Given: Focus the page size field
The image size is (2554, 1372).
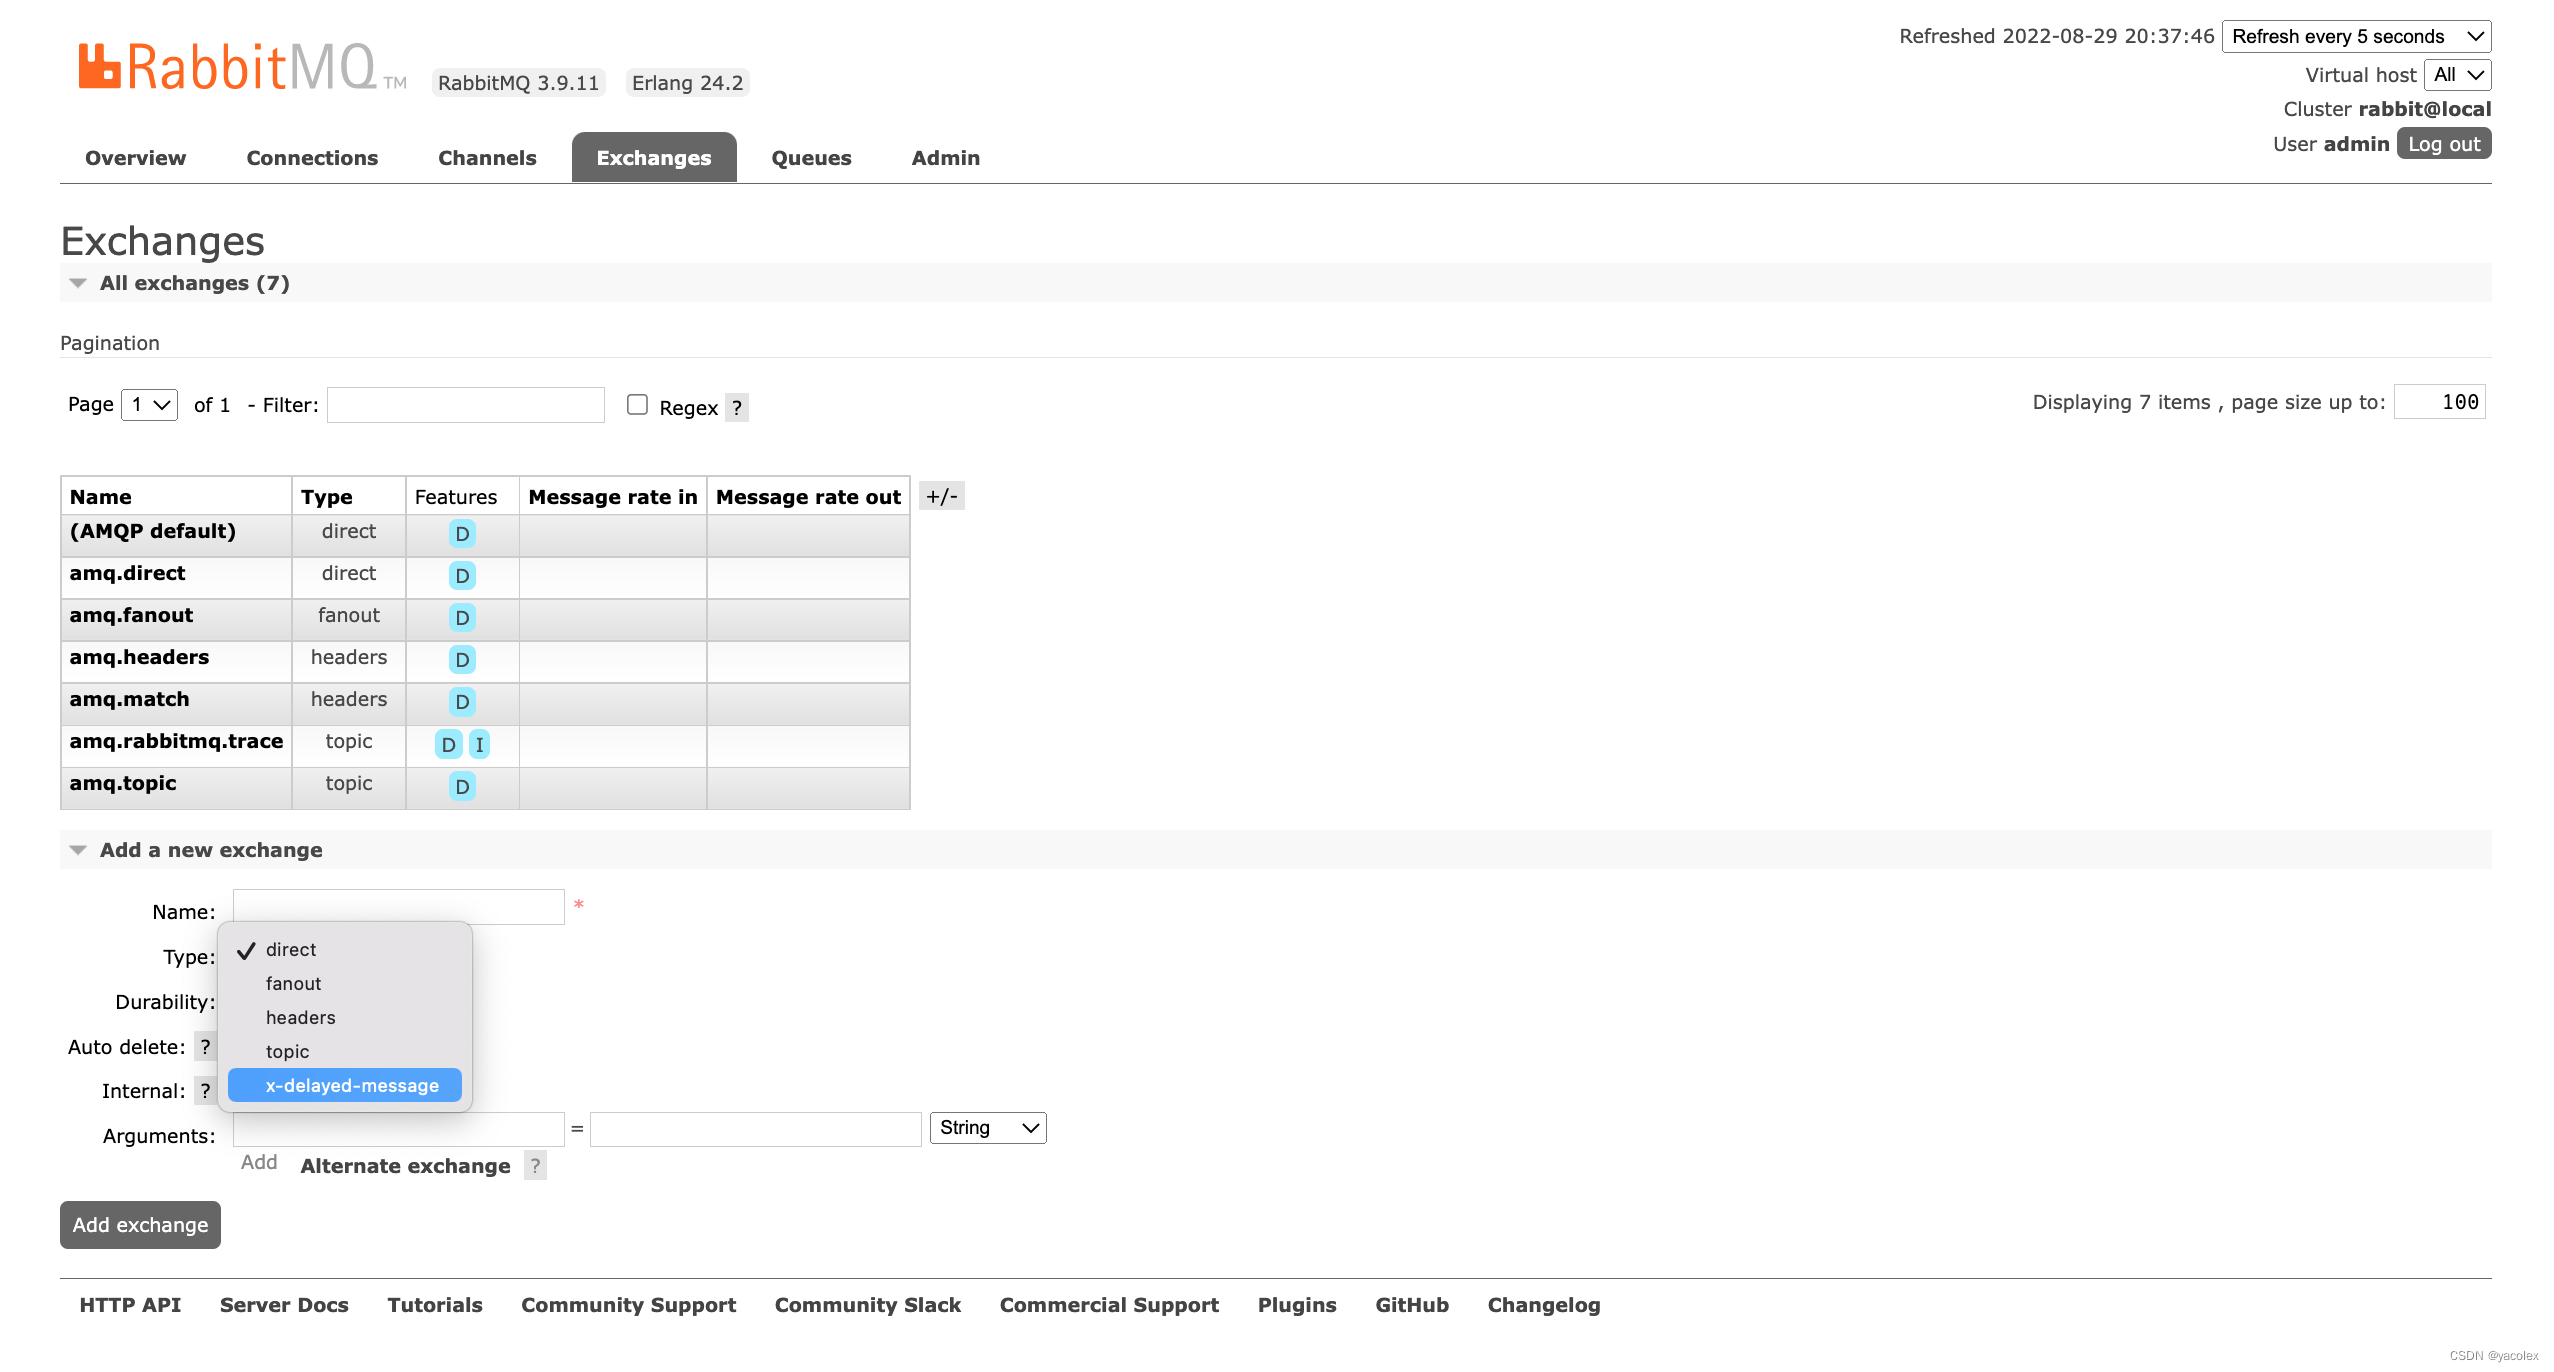Looking at the screenshot, I should 2439,402.
